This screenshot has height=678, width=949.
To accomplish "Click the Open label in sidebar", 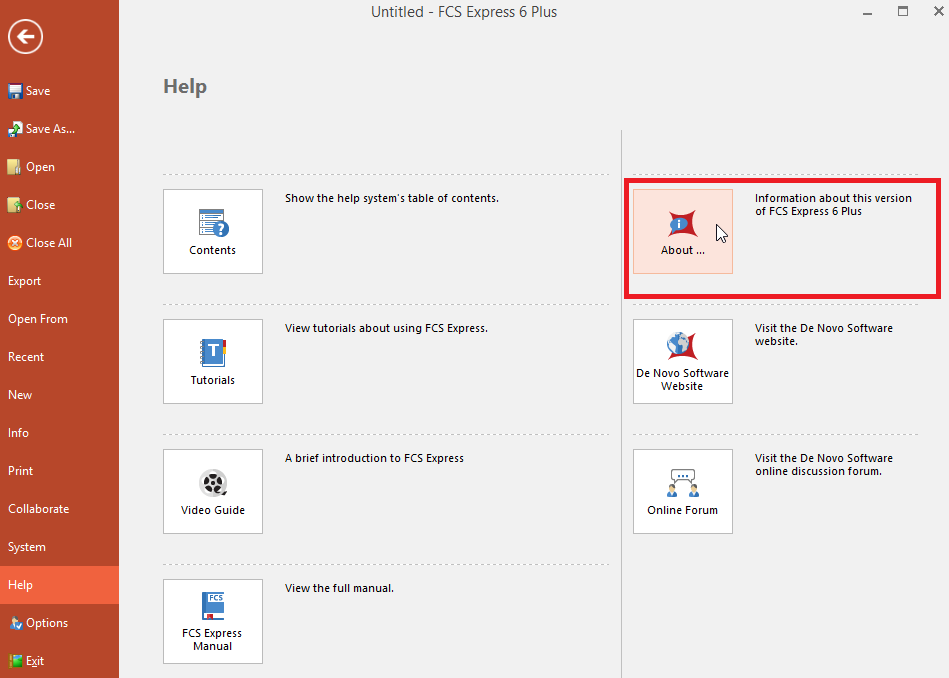I will pyautogui.click(x=40, y=168).
